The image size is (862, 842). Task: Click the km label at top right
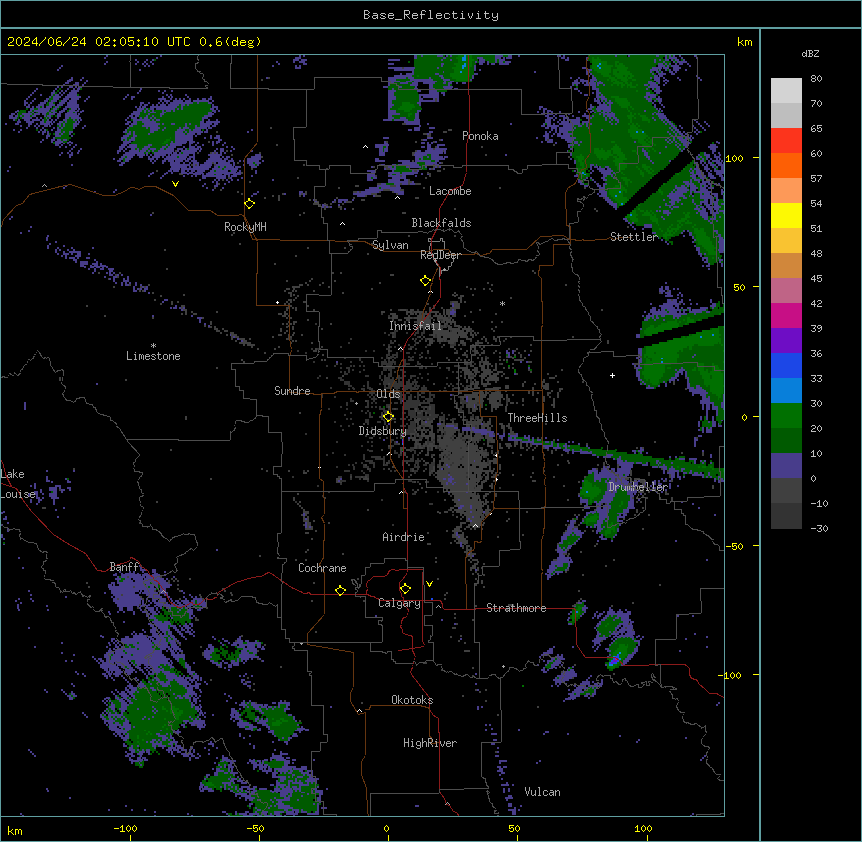pos(744,42)
